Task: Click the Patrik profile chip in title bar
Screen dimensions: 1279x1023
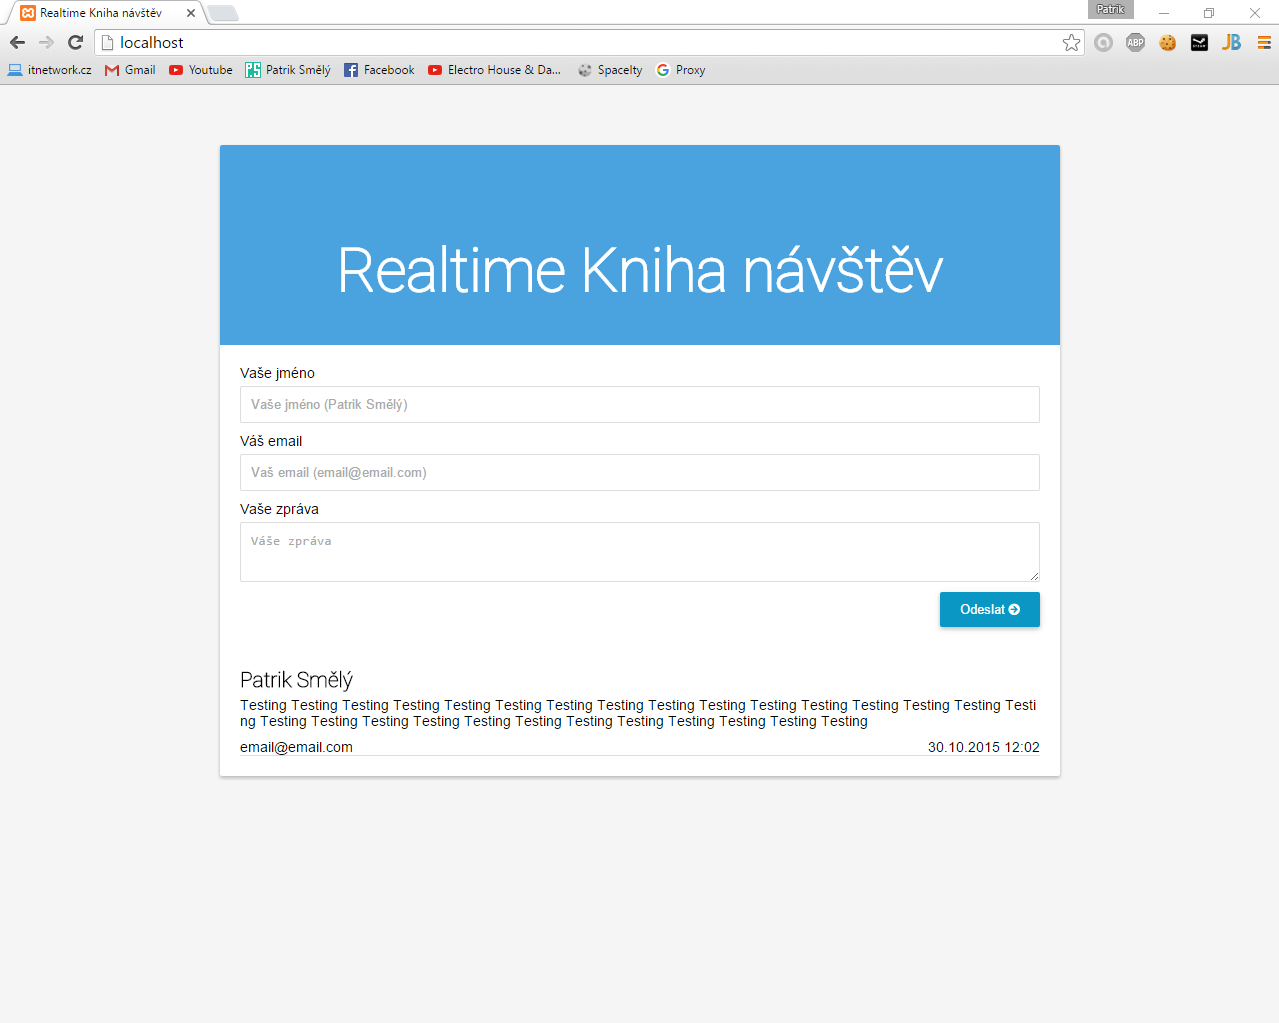Action: (x=1110, y=9)
